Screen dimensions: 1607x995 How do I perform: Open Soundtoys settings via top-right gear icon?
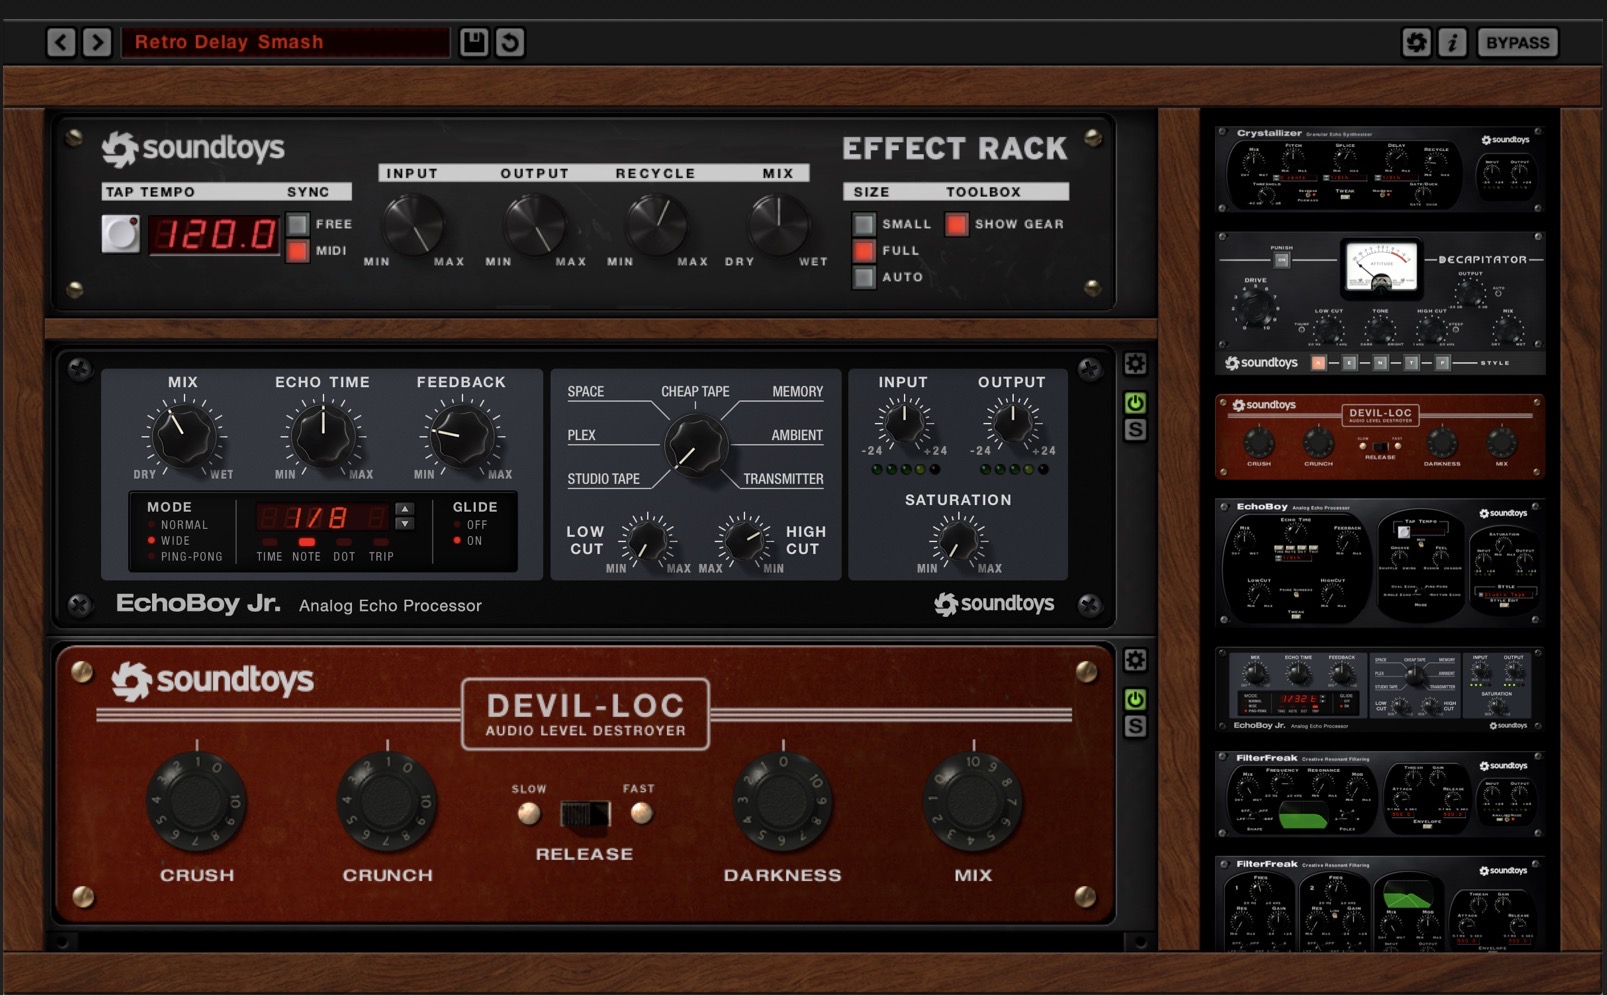pos(1416,41)
